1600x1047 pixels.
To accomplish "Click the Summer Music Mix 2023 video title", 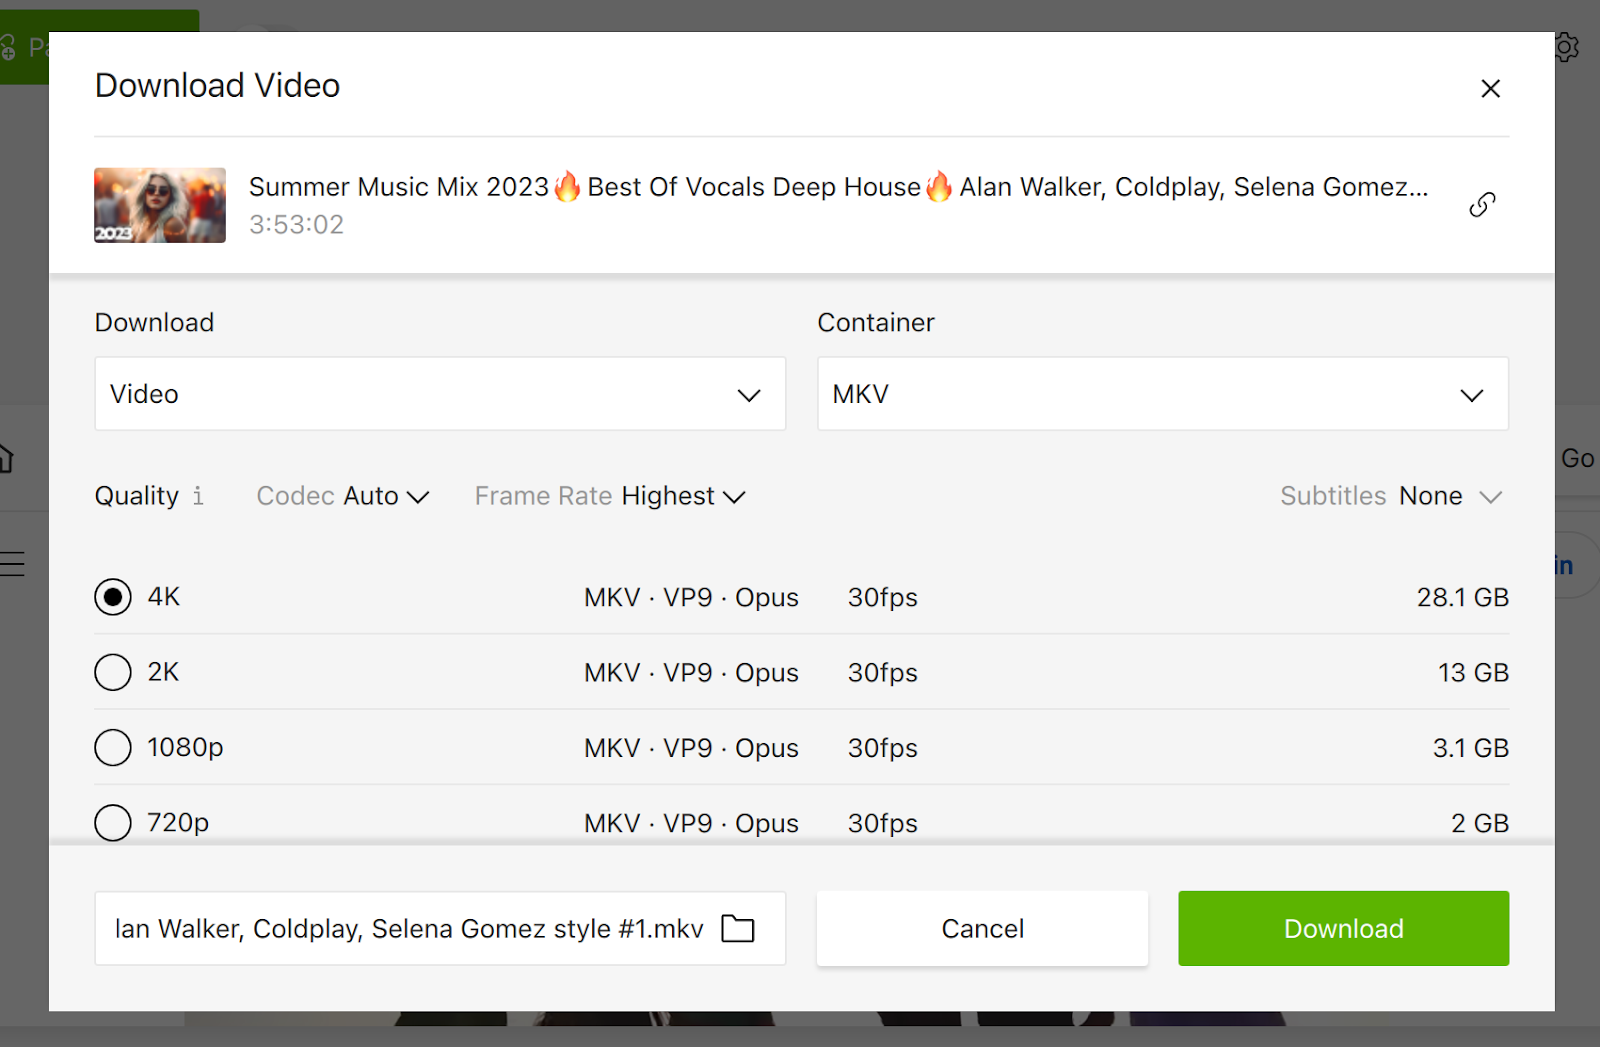I will [838, 187].
